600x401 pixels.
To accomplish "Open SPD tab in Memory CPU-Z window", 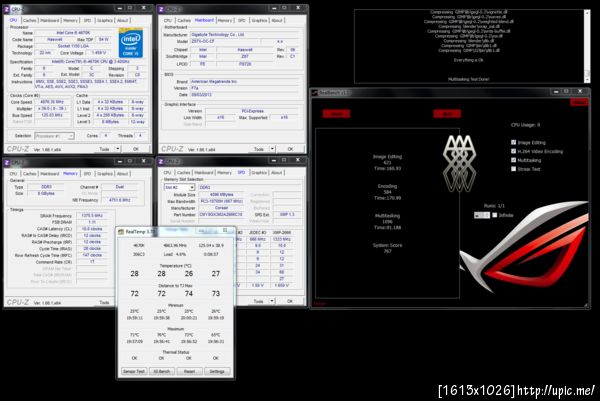I will pyautogui.click(x=87, y=174).
